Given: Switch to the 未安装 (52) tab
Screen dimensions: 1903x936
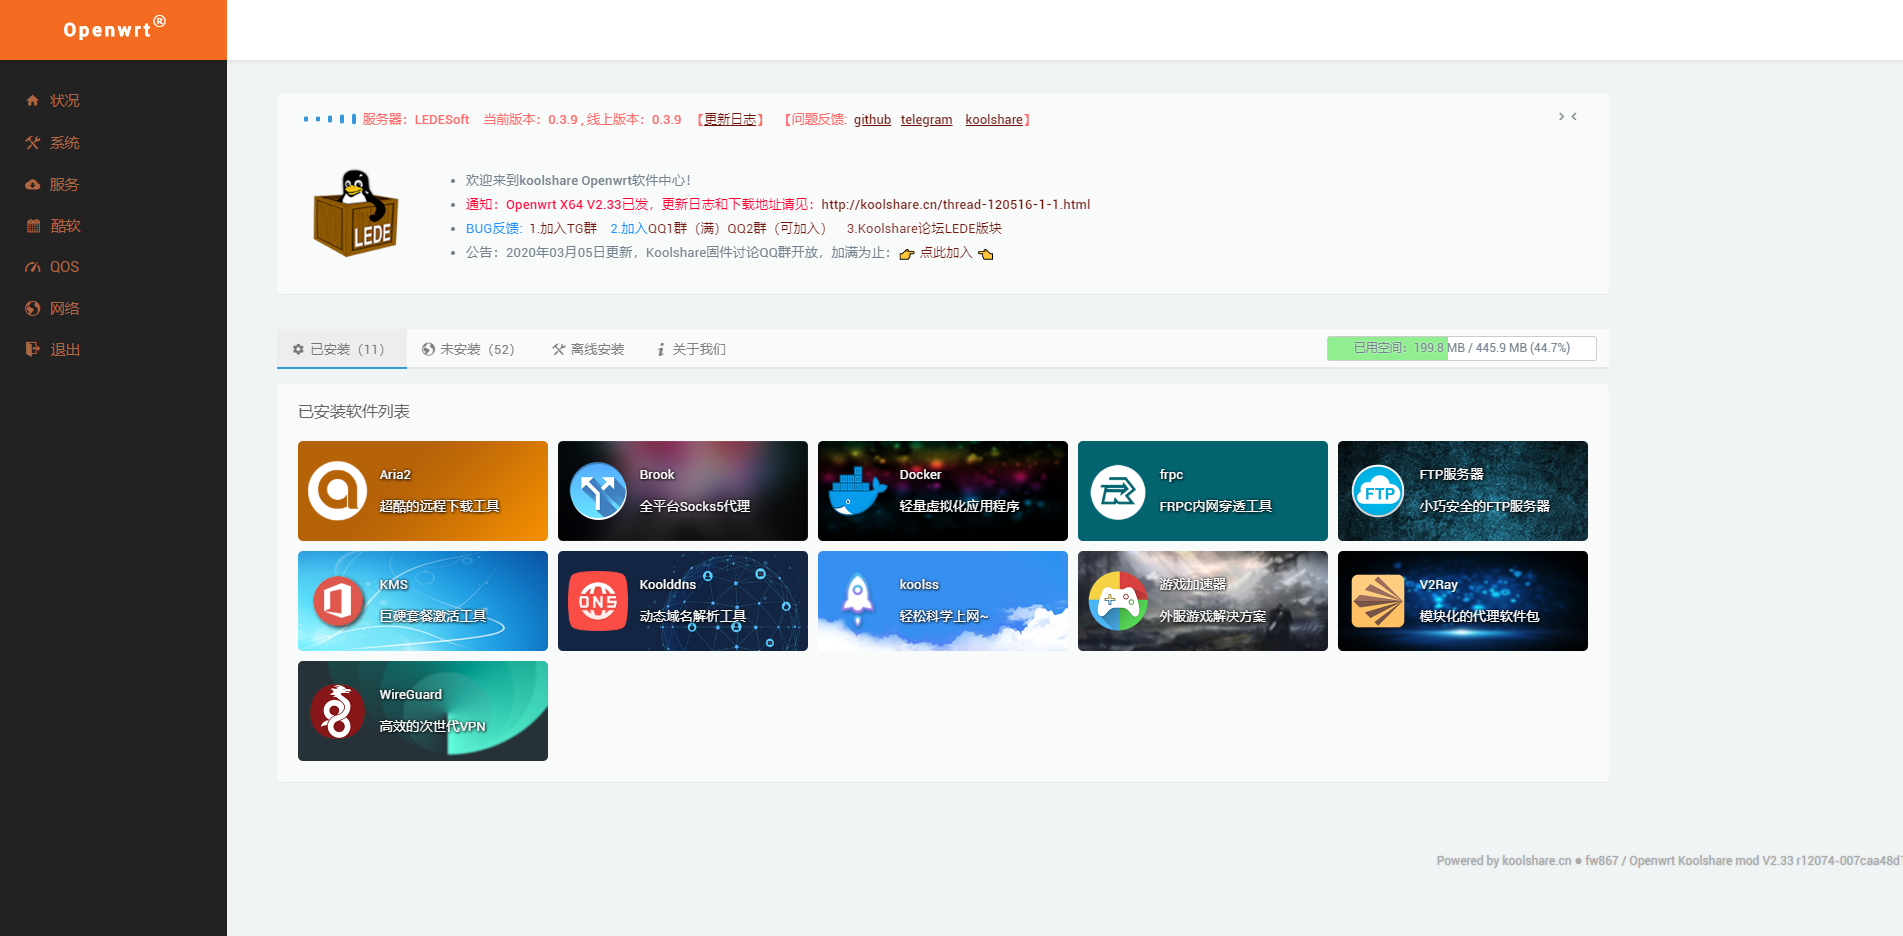Looking at the screenshot, I should point(468,349).
